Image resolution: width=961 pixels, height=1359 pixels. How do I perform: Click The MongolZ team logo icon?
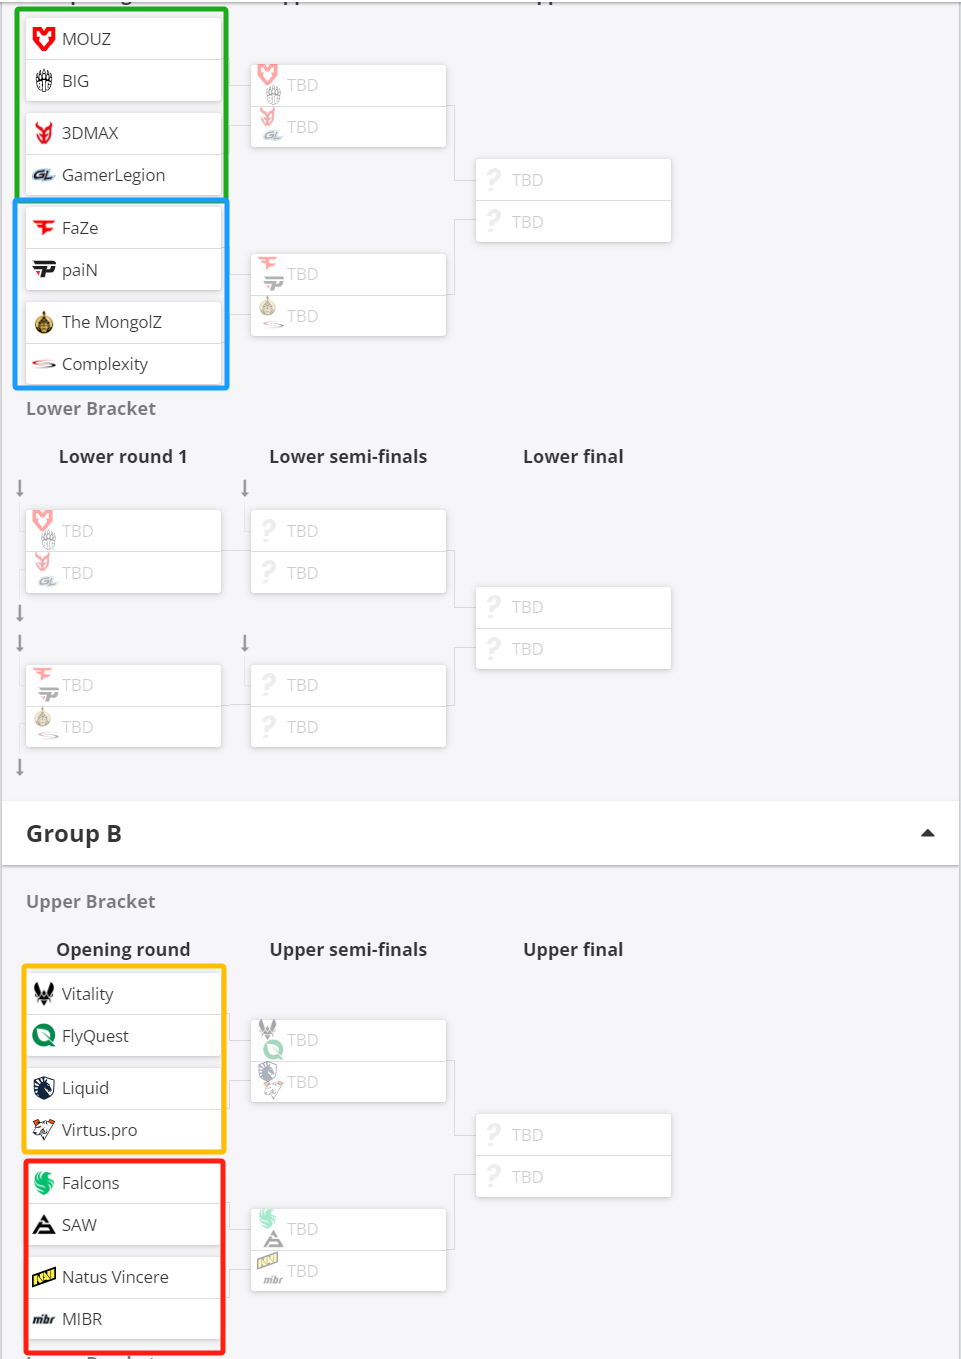tap(44, 322)
